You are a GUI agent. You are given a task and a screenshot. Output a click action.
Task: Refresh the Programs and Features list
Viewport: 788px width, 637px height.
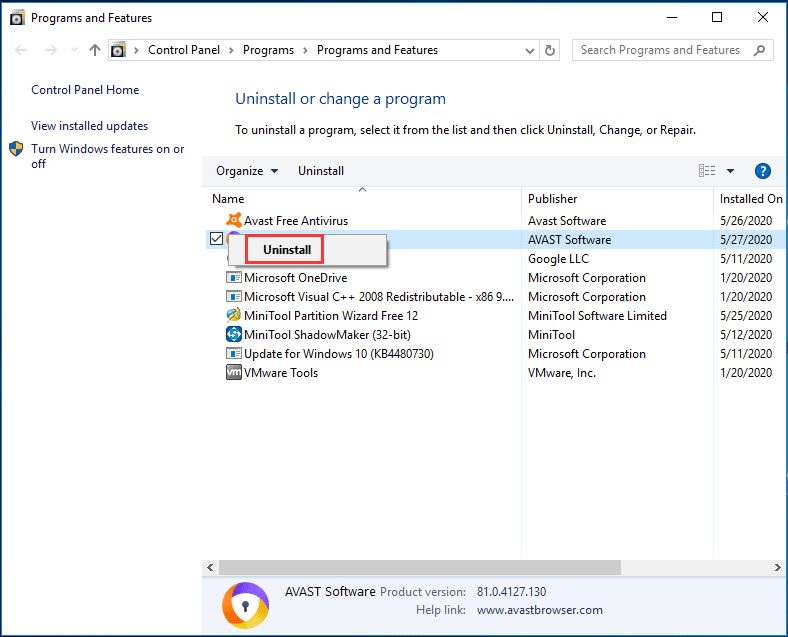tap(550, 50)
